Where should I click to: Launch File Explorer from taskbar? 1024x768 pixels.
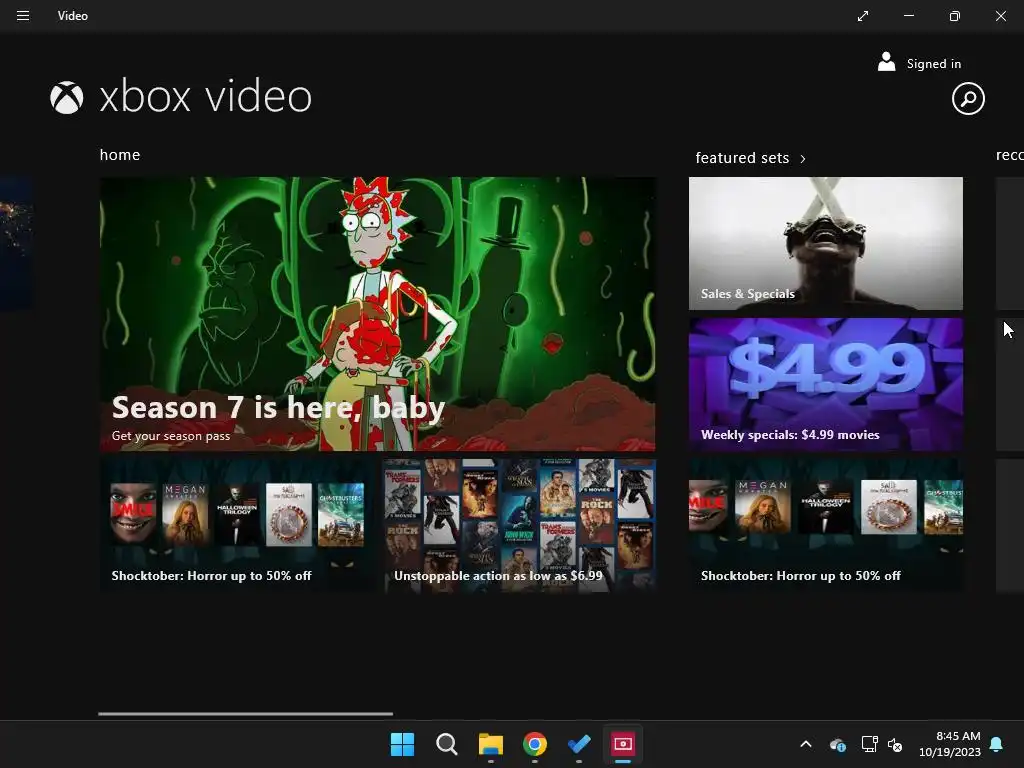pyautogui.click(x=490, y=744)
